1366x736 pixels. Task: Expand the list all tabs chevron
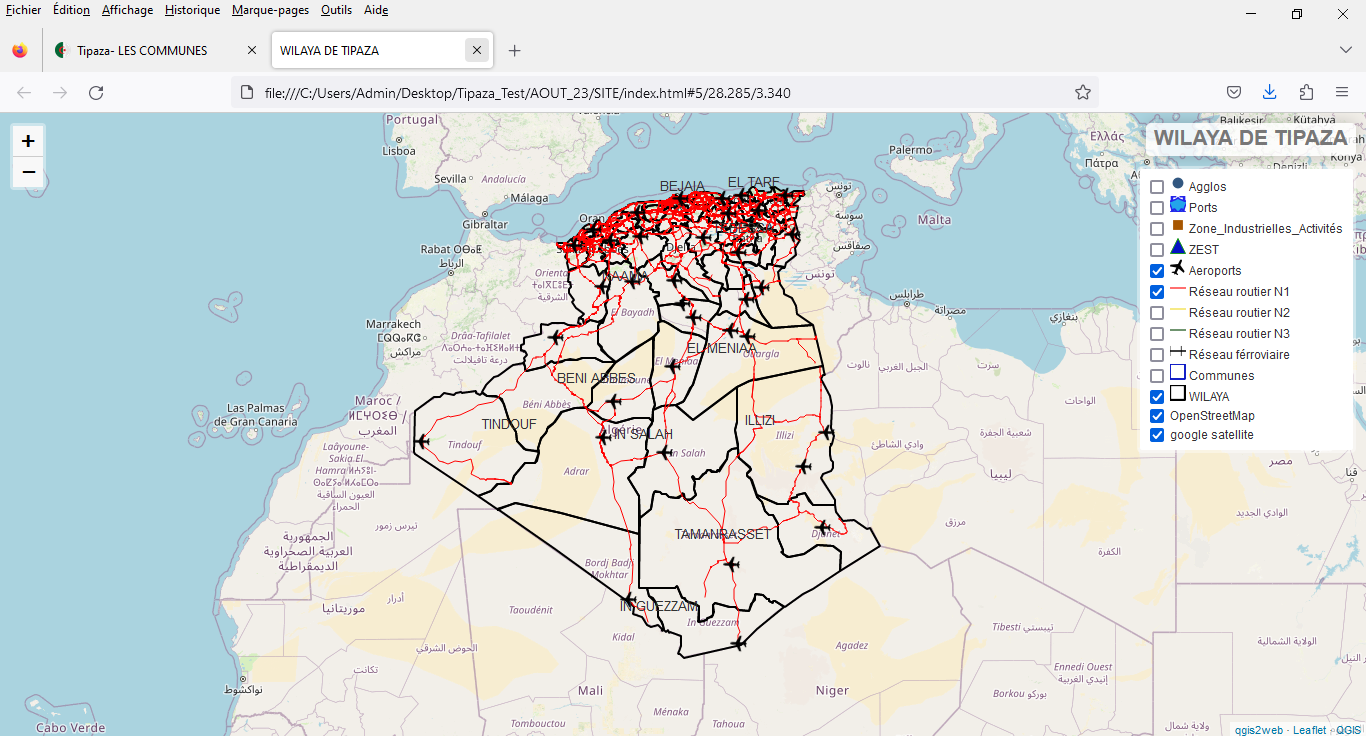(x=1345, y=50)
